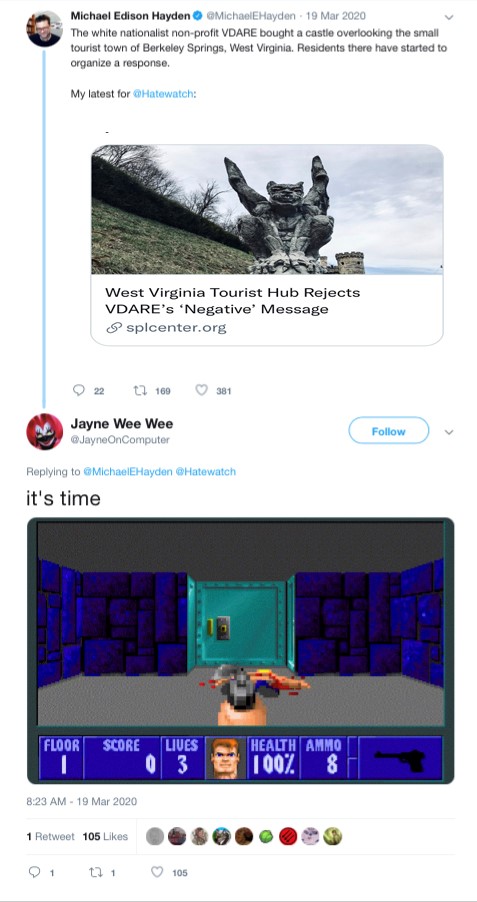The width and height of the screenshot is (477, 902).
Task: Open the splcenter.org article card
Action: [267, 245]
